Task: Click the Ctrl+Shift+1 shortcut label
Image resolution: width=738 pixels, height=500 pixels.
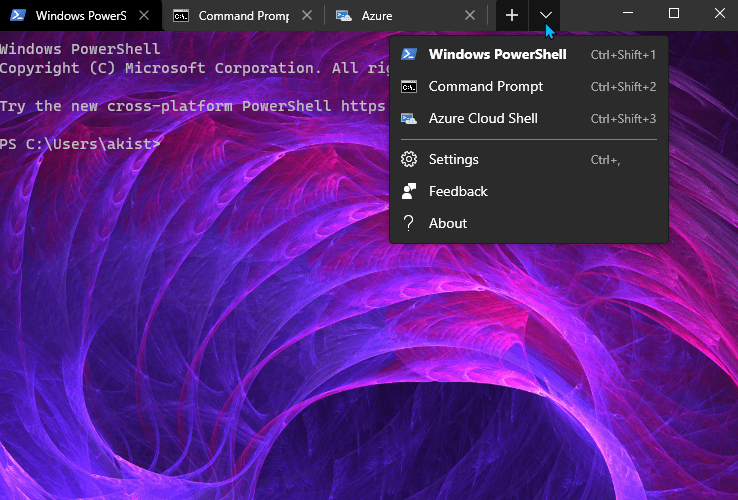Action: pyautogui.click(x=623, y=55)
